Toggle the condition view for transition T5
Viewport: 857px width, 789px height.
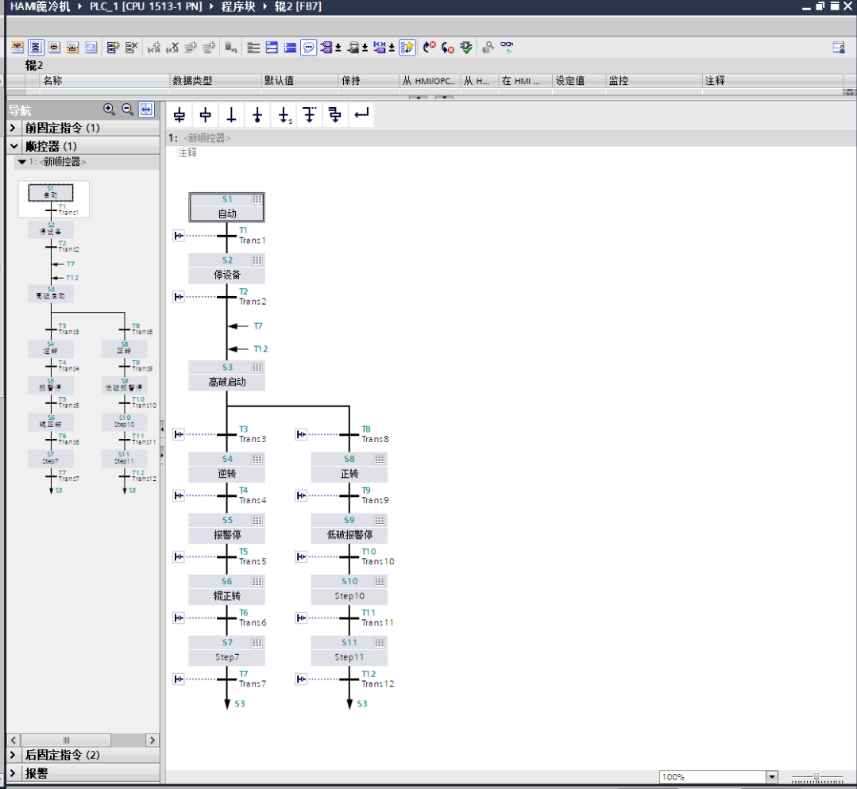[x=179, y=557]
